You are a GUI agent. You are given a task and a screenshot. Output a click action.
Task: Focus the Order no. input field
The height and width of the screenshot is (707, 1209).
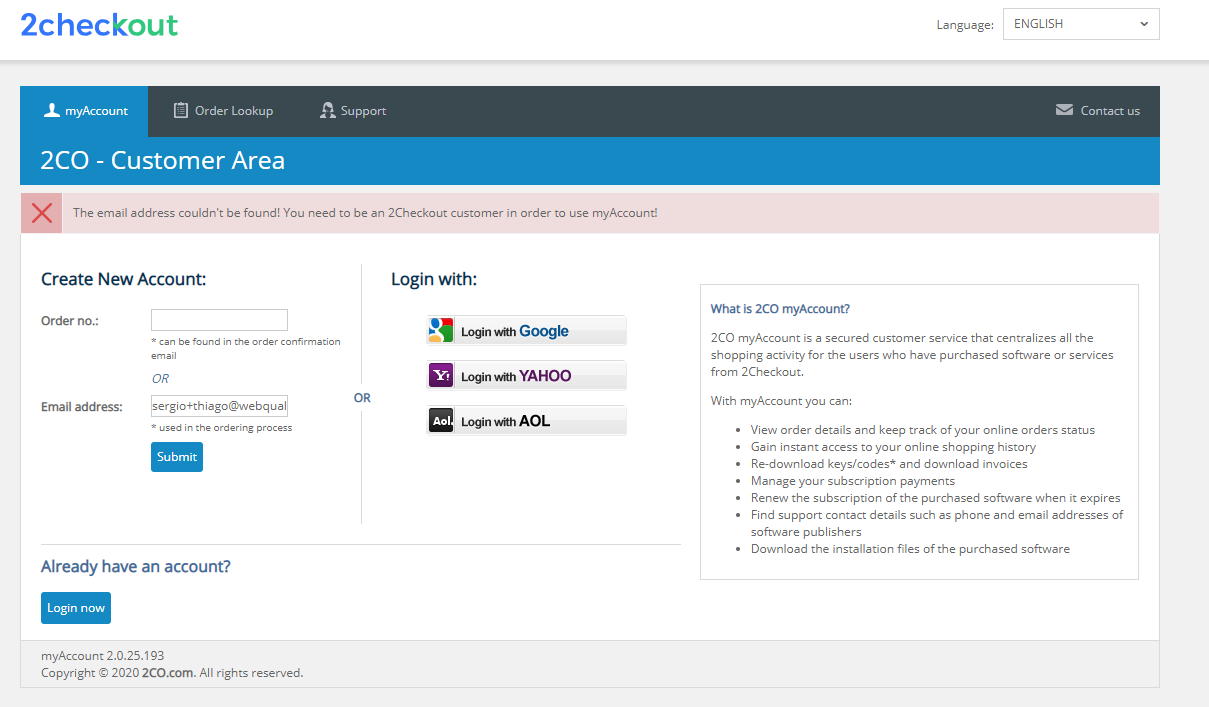point(219,320)
